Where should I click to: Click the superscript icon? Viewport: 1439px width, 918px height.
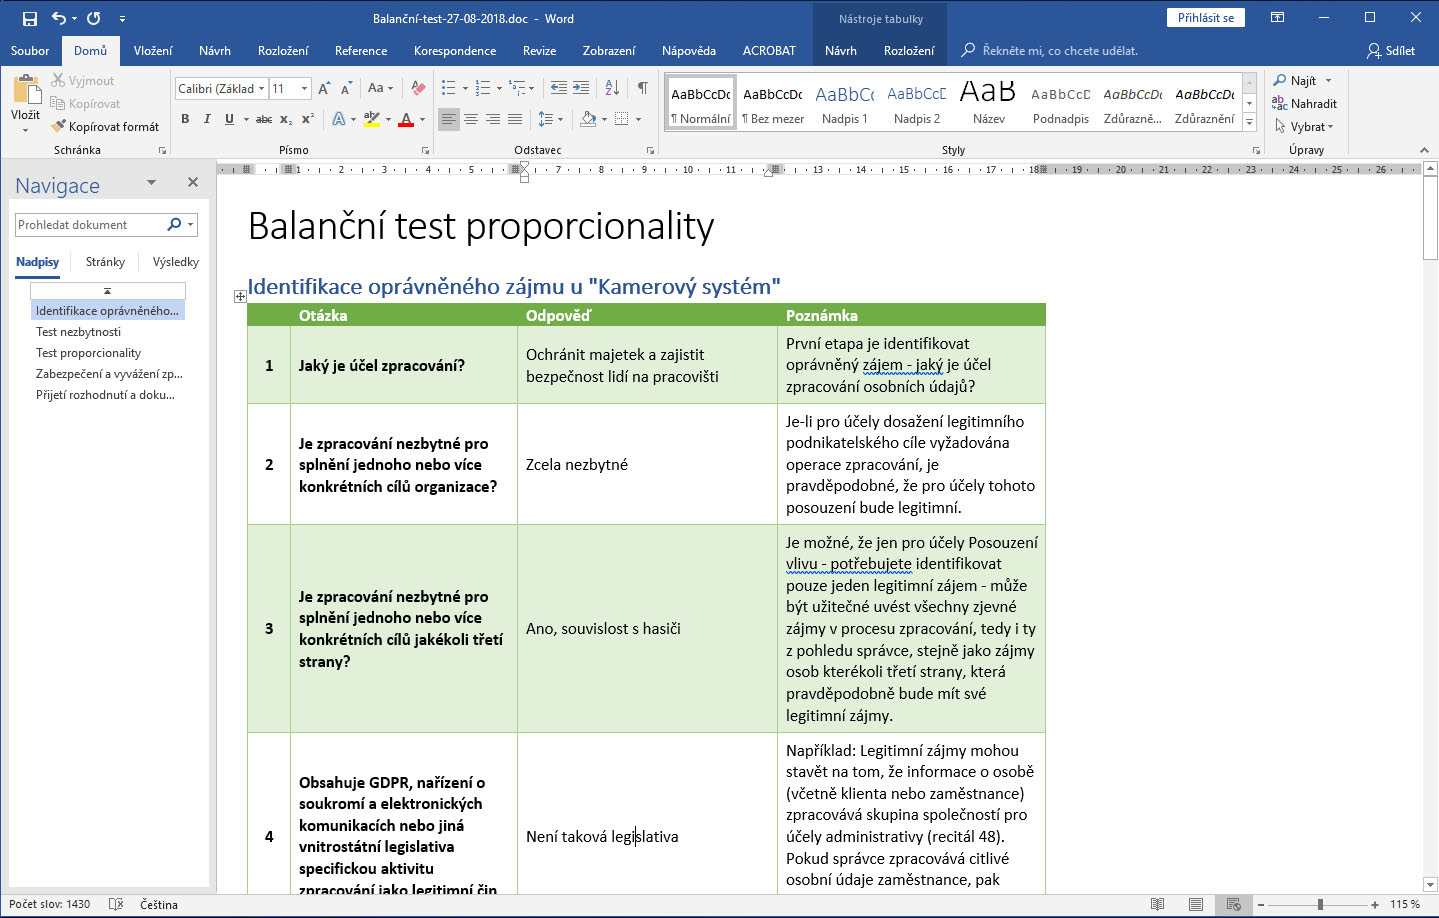pyautogui.click(x=308, y=119)
